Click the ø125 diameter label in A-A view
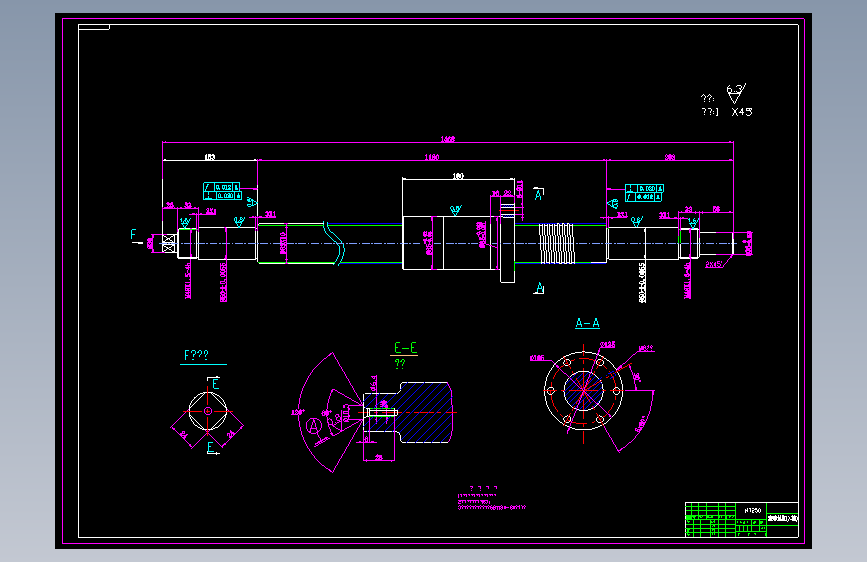 coord(607,345)
